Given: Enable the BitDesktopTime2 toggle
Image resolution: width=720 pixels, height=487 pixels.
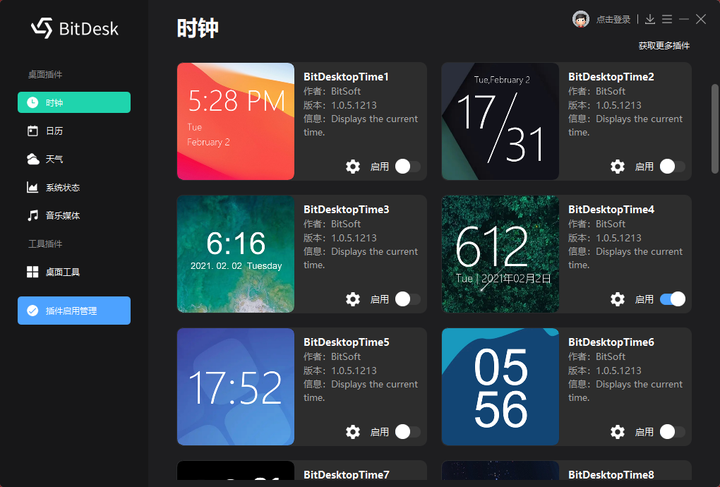Looking at the screenshot, I should click(672, 166).
